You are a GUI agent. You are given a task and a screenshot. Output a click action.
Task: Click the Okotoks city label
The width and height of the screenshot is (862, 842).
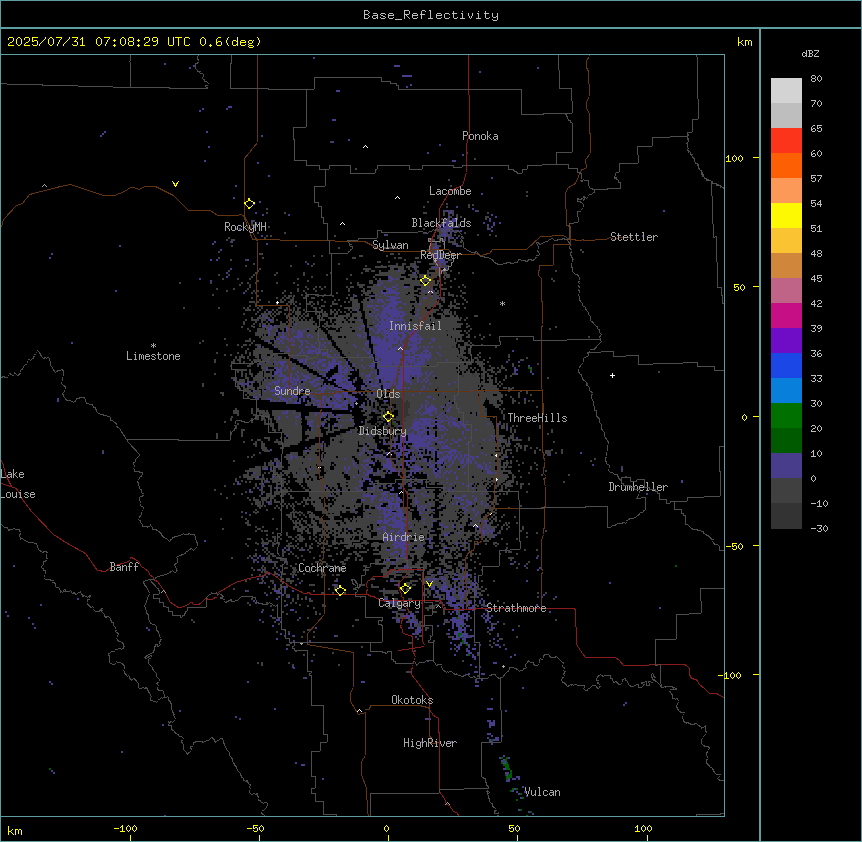[412, 700]
